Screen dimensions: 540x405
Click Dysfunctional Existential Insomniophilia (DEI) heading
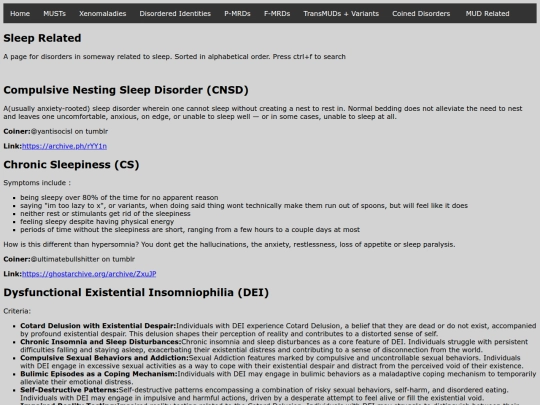click(x=136, y=292)
